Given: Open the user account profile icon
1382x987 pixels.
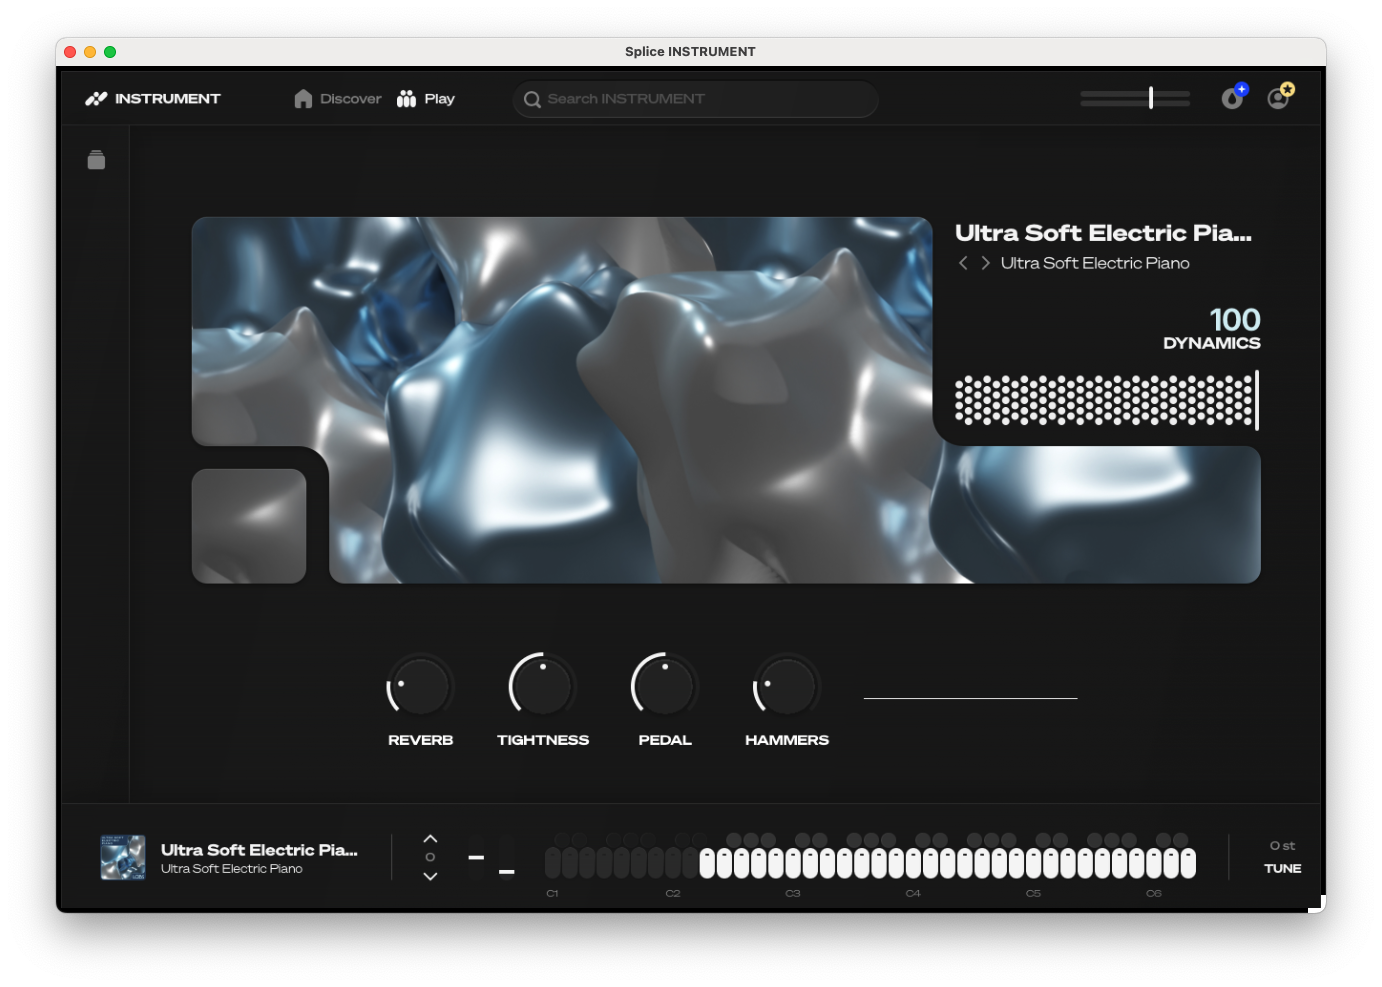Looking at the screenshot, I should [x=1278, y=98].
